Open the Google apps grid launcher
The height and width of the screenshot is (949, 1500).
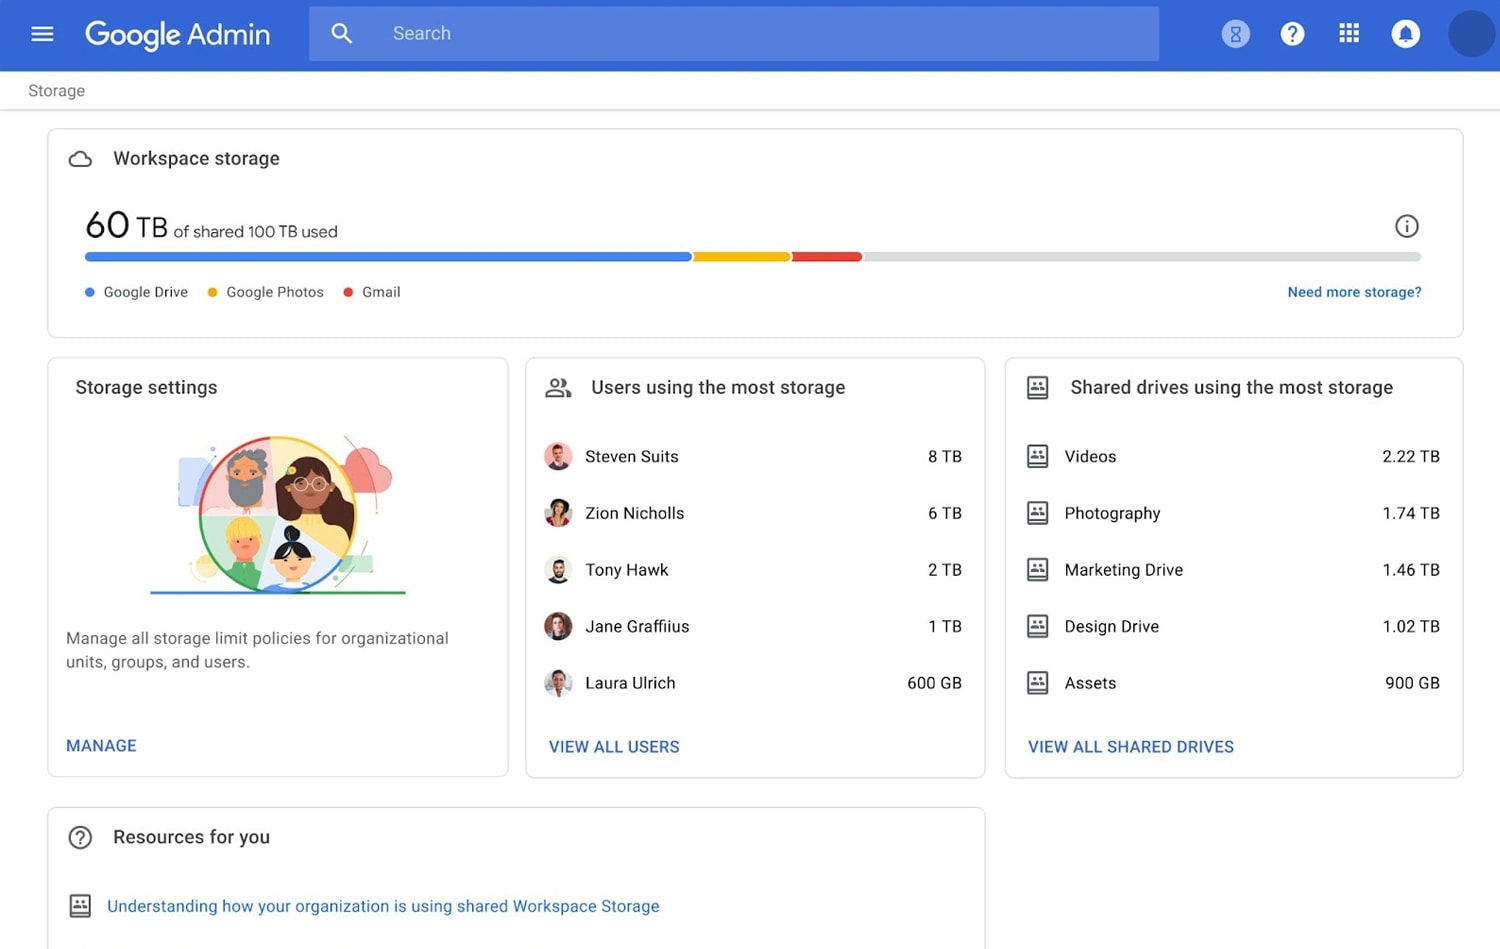(x=1348, y=33)
